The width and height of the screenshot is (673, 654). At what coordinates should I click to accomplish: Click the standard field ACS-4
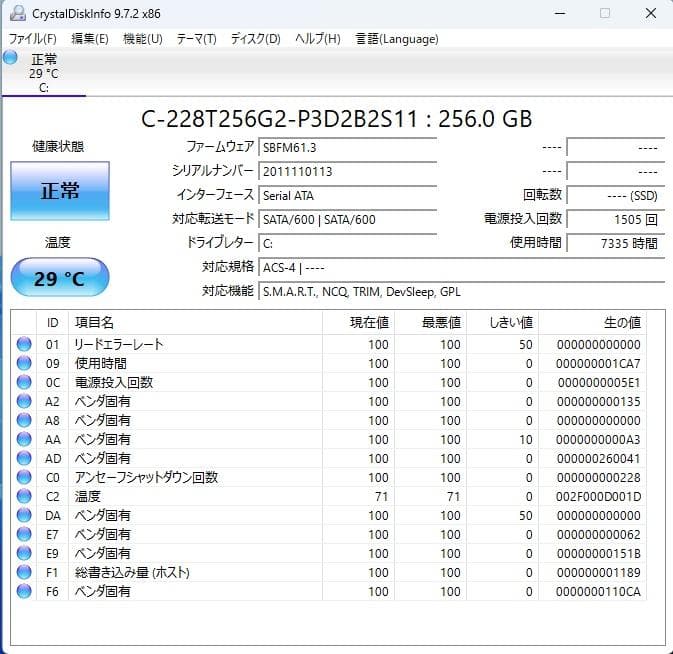pyautogui.click(x=462, y=268)
